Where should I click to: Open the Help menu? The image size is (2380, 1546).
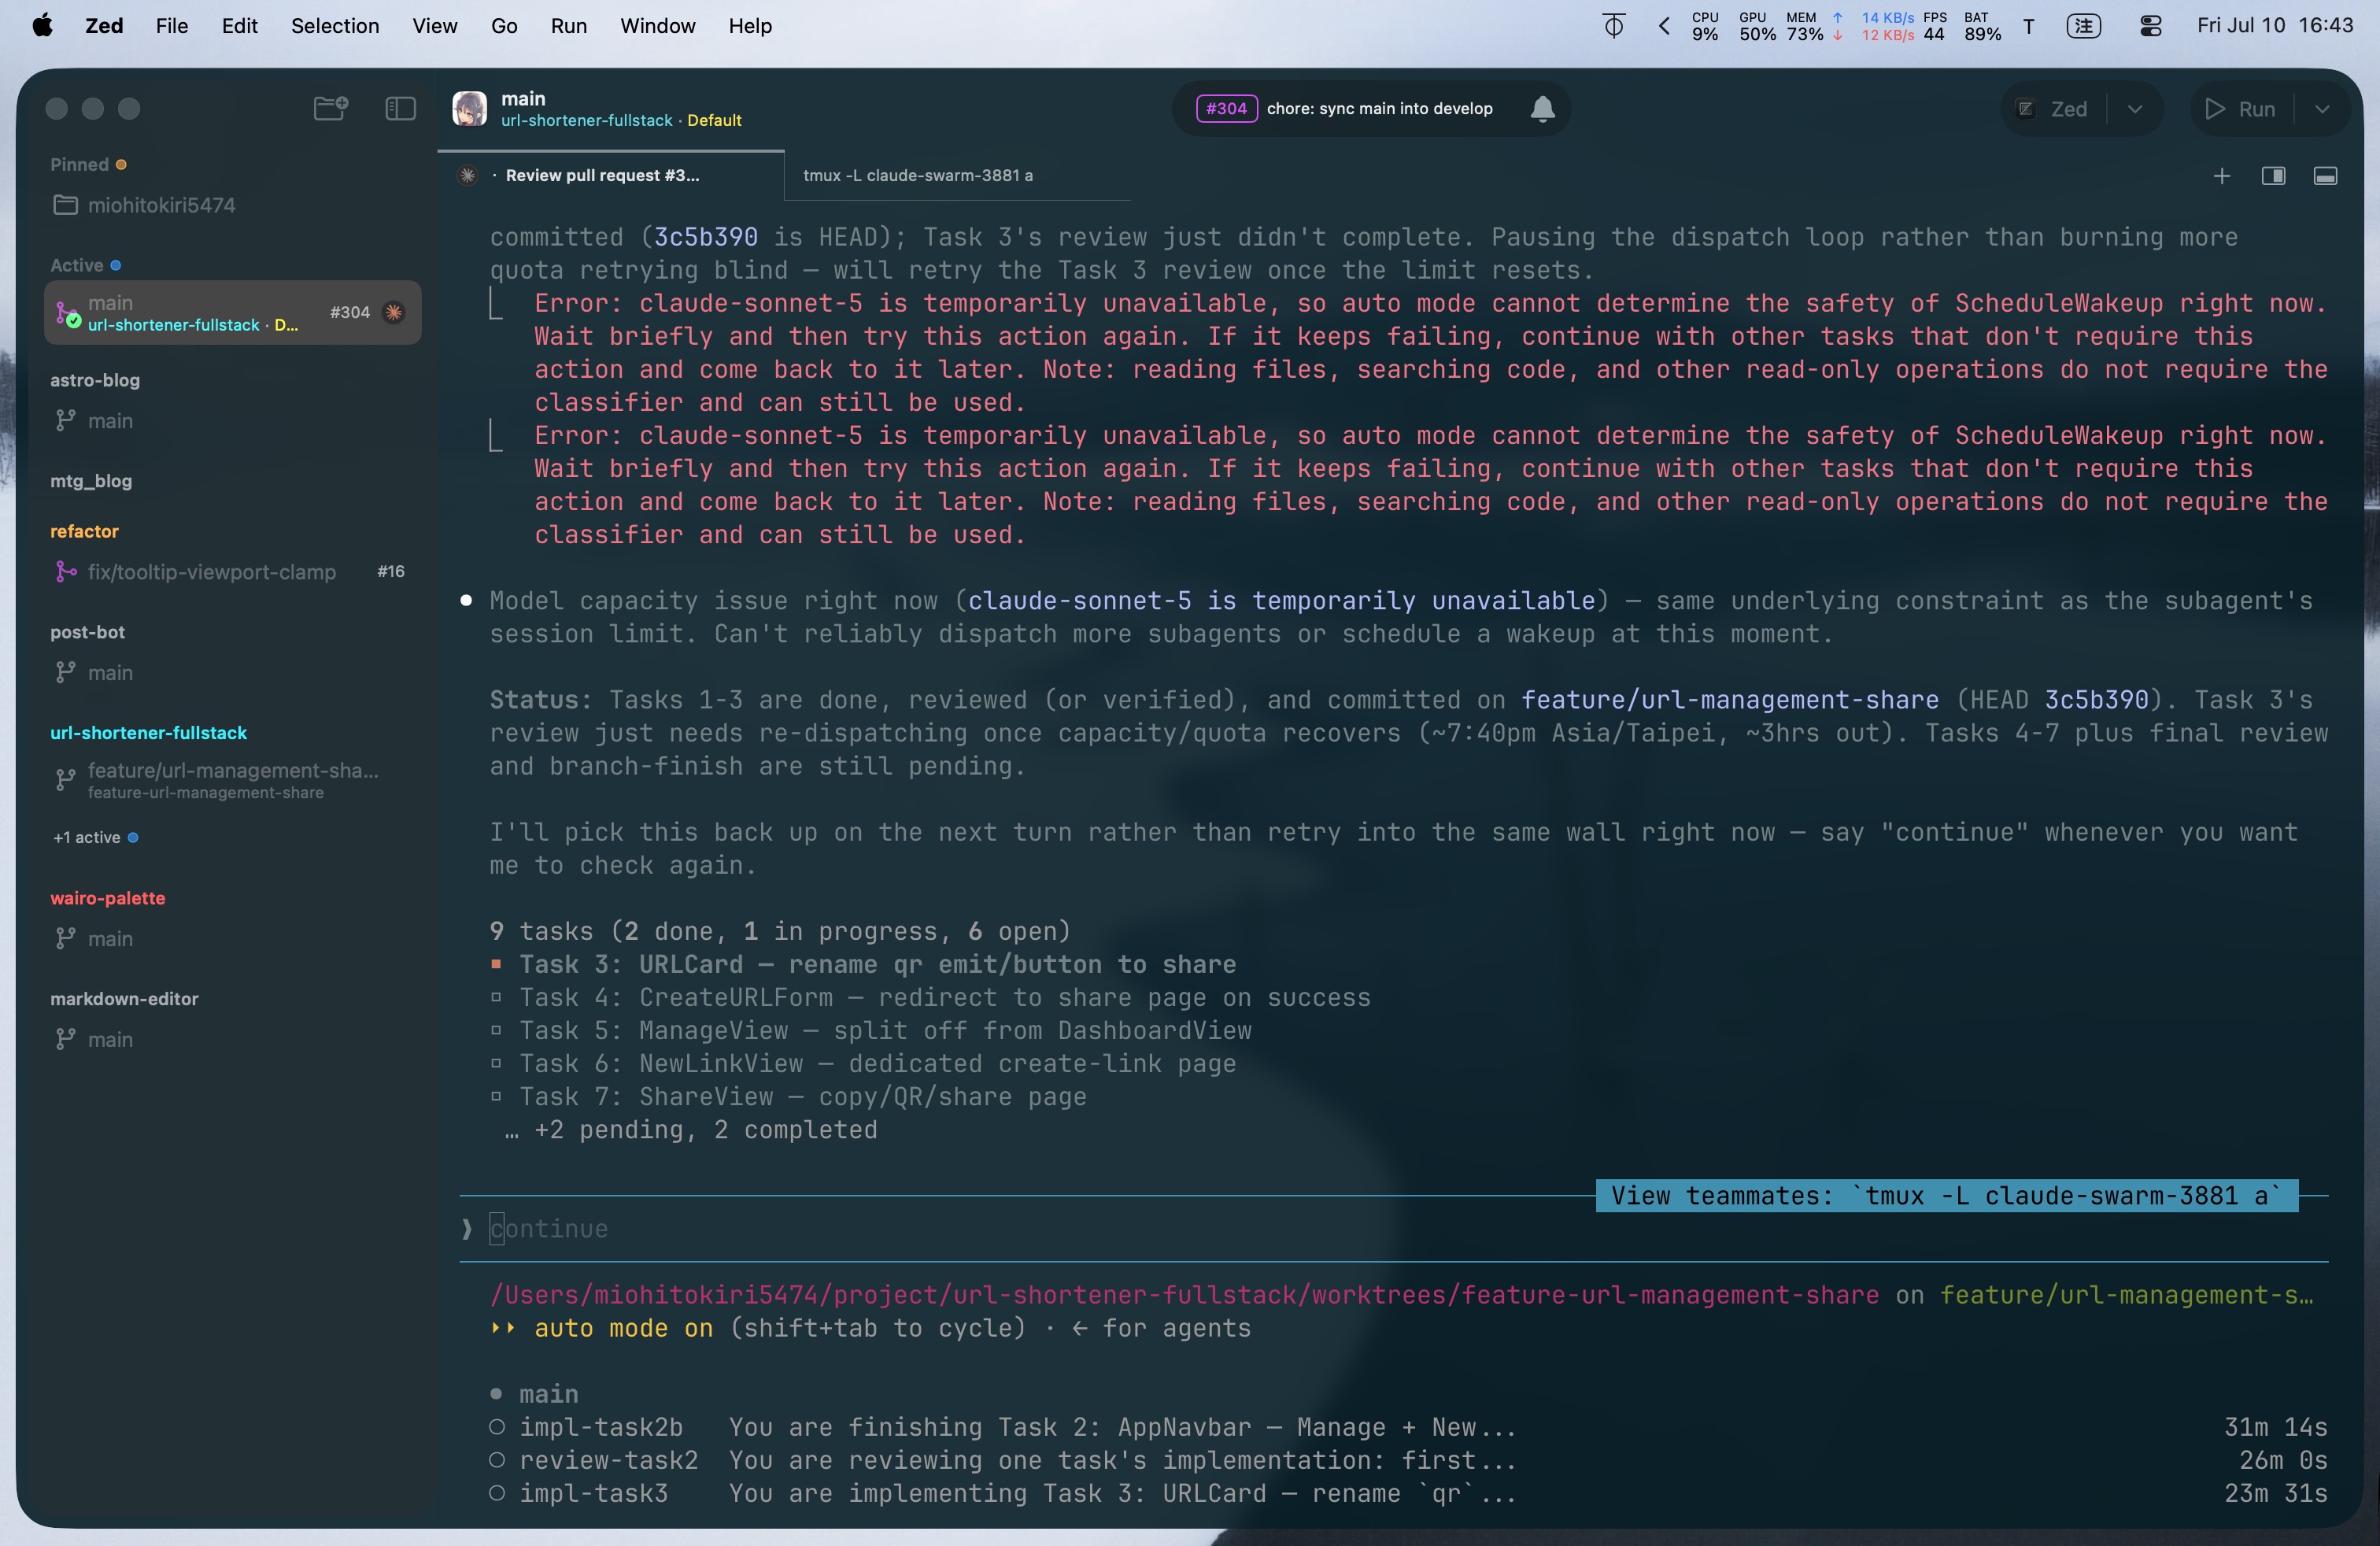coord(750,26)
